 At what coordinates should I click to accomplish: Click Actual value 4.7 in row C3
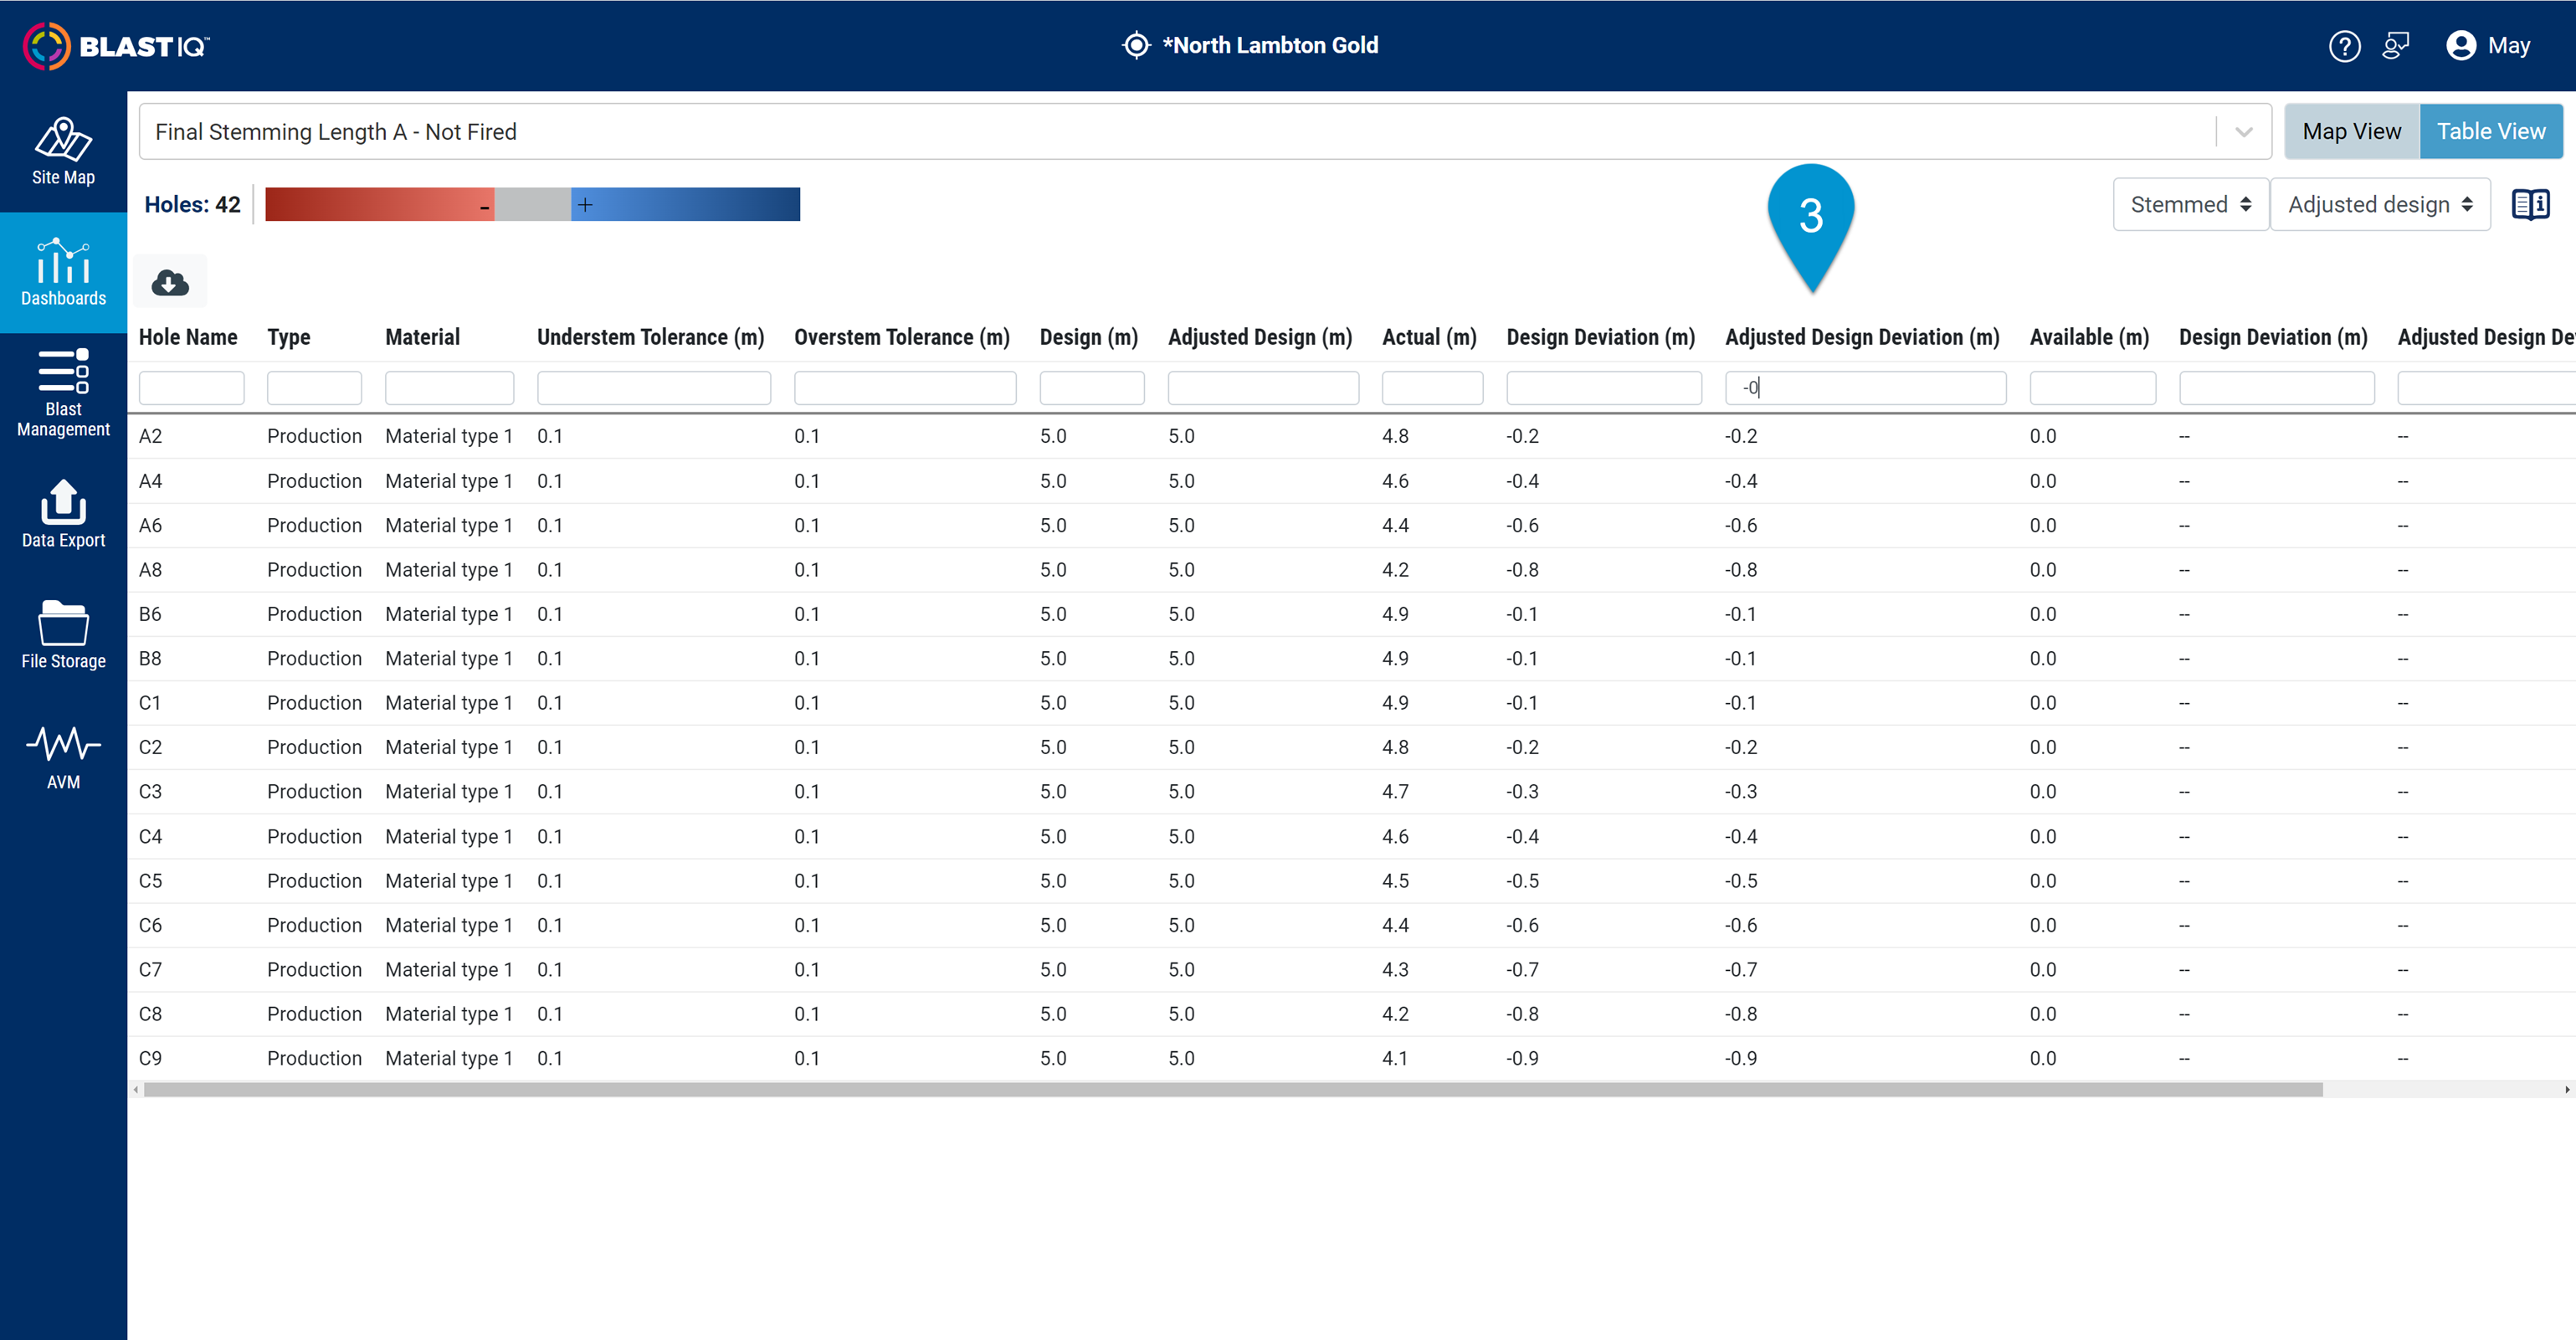pyautogui.click(x=1395, y=792)
